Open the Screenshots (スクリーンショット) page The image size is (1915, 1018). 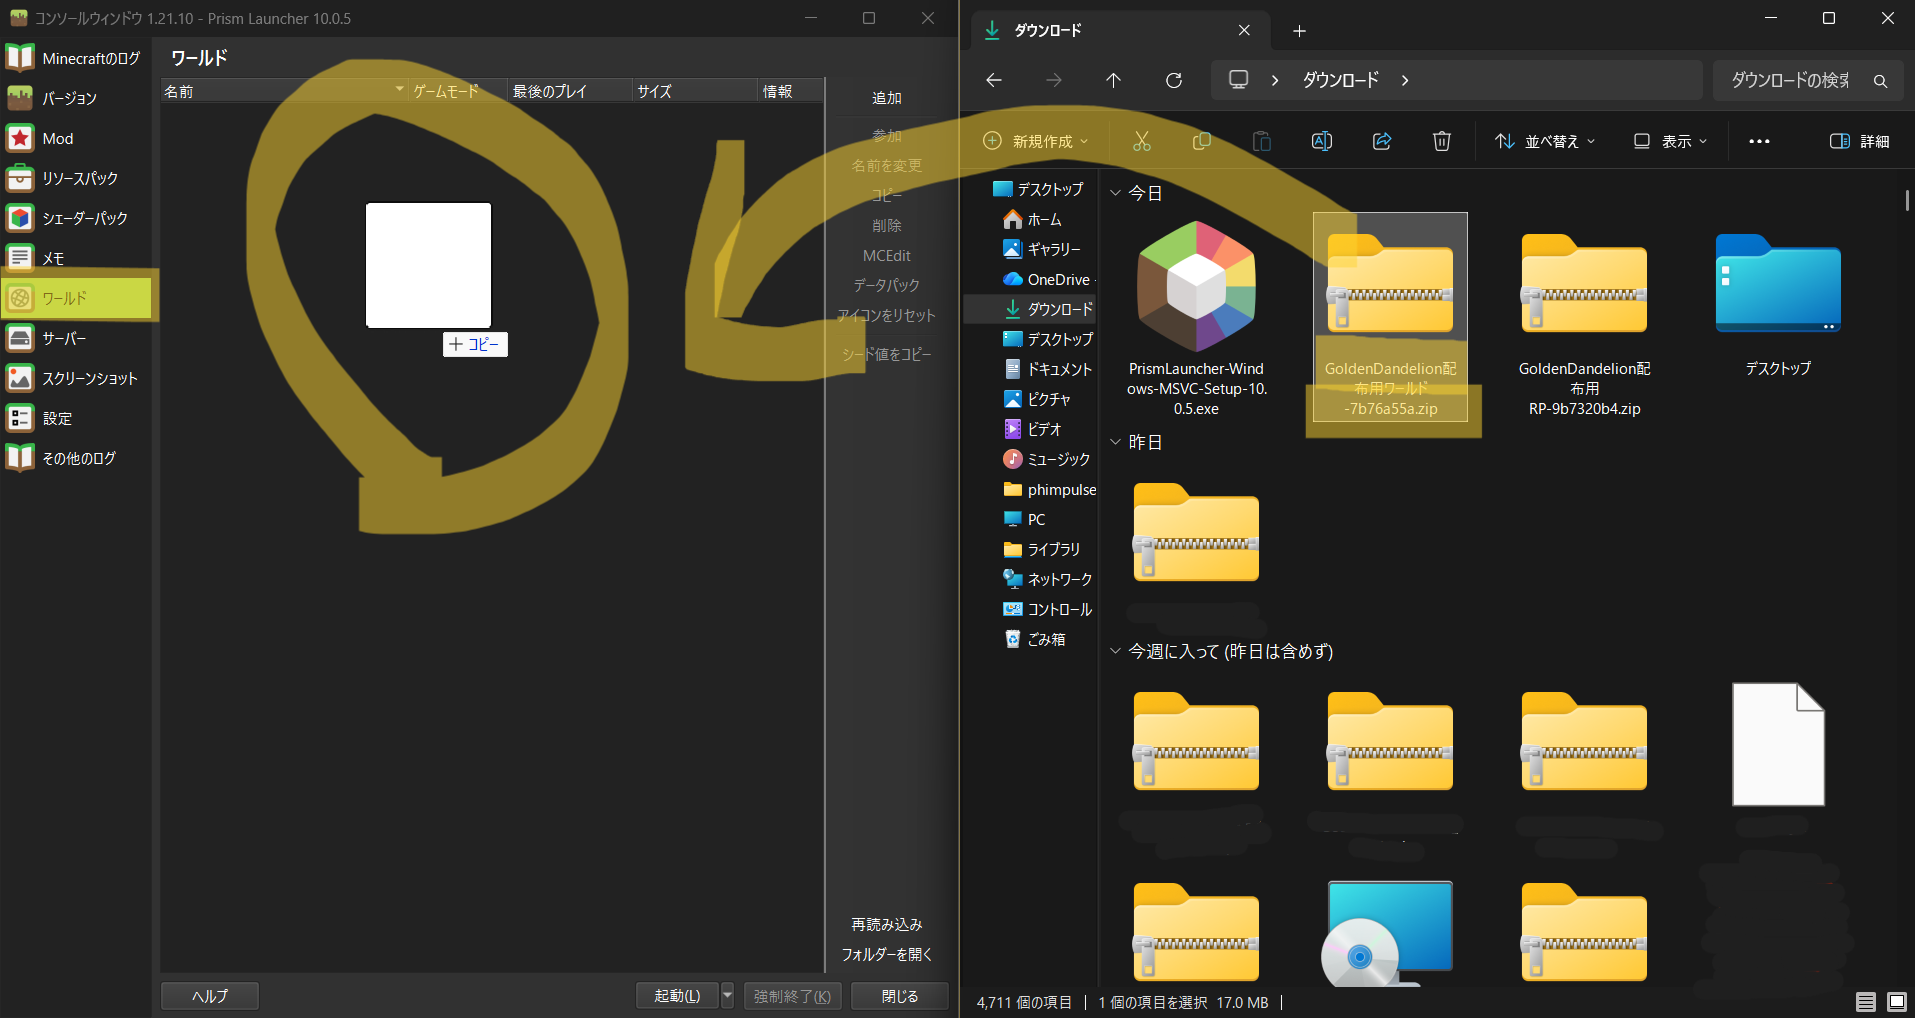coord(89,378)
